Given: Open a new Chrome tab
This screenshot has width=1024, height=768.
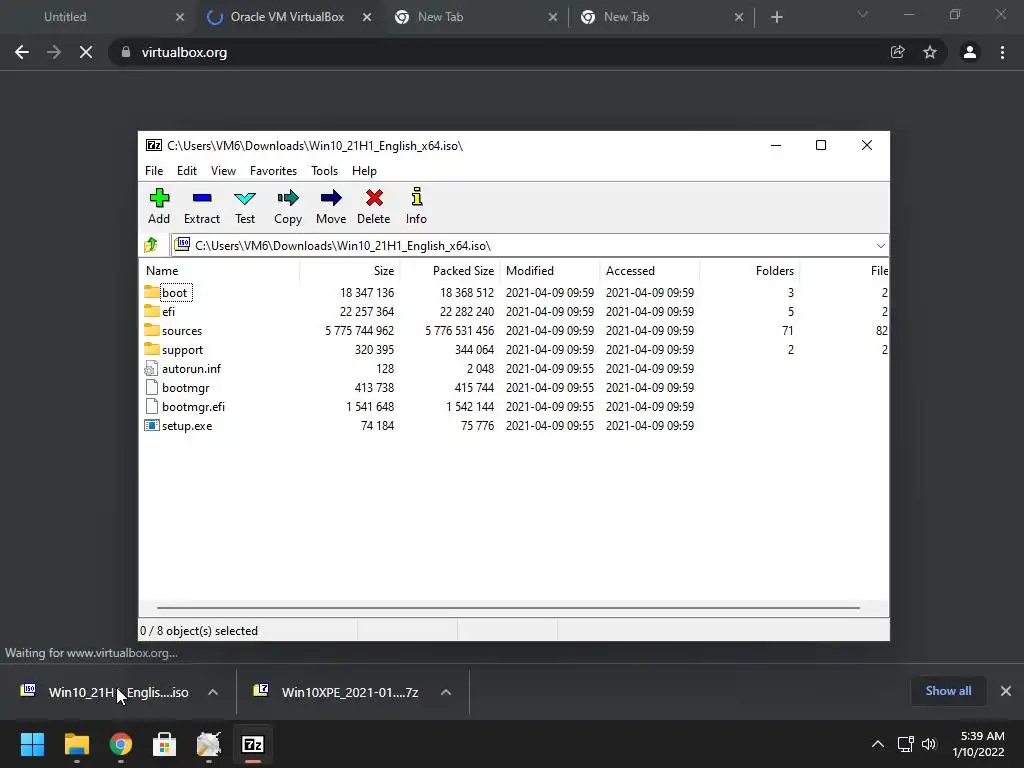Looking at the screenshot, I should pos(776,17).
